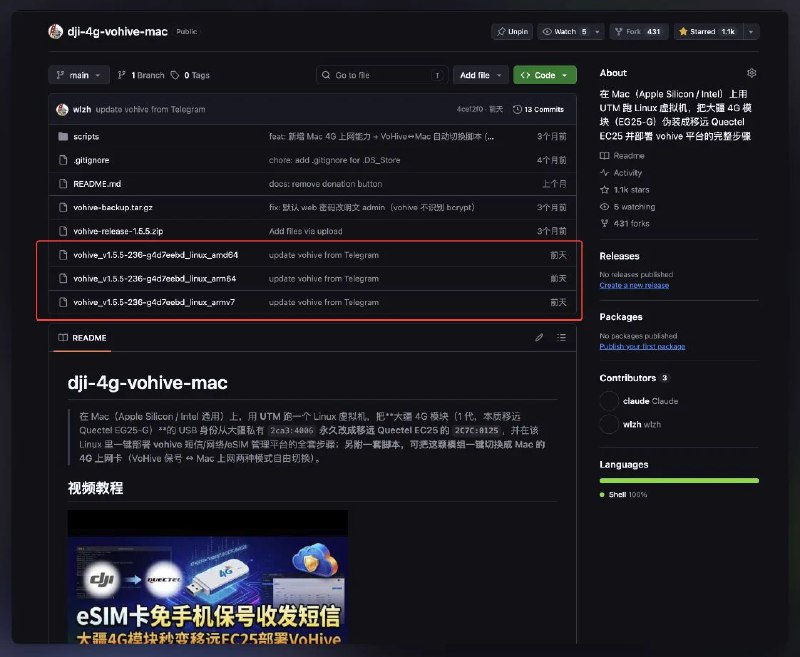Unpin the repository with Unpin button
Viewport: 800px width, 657px height.
coord(512,32)
